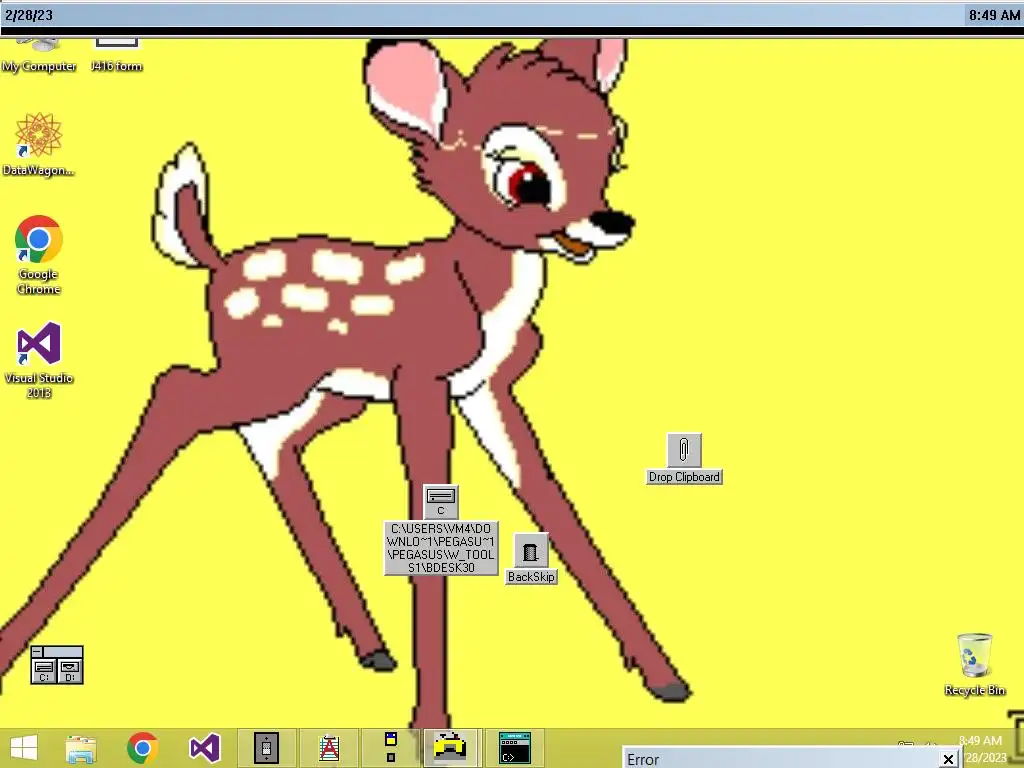Switch to Chrome in the taskbar
The image size is (1024, 768).
(x=142, y=748)
